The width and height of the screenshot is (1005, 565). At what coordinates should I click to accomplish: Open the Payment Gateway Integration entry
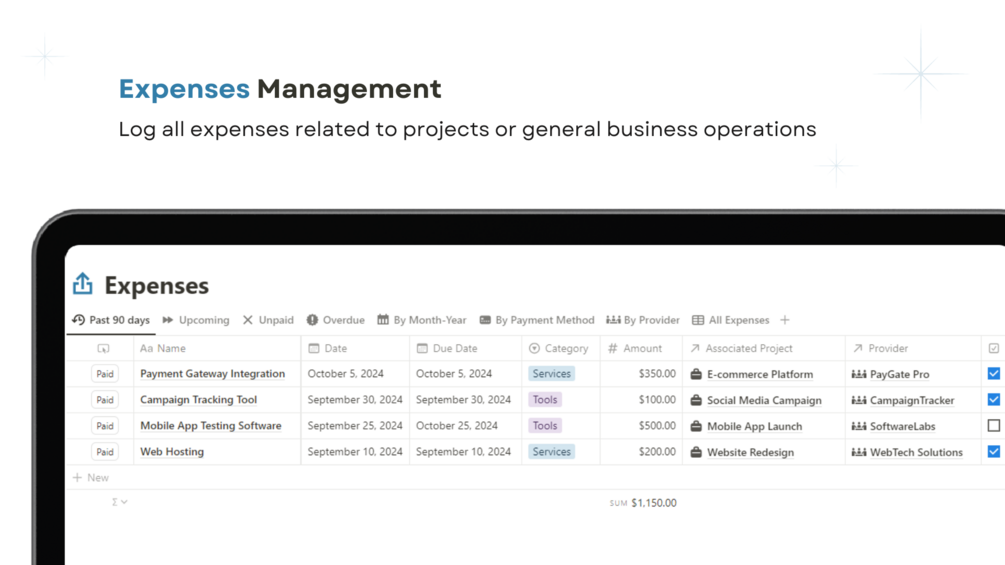pyautogui.click(x=212, y=373)
